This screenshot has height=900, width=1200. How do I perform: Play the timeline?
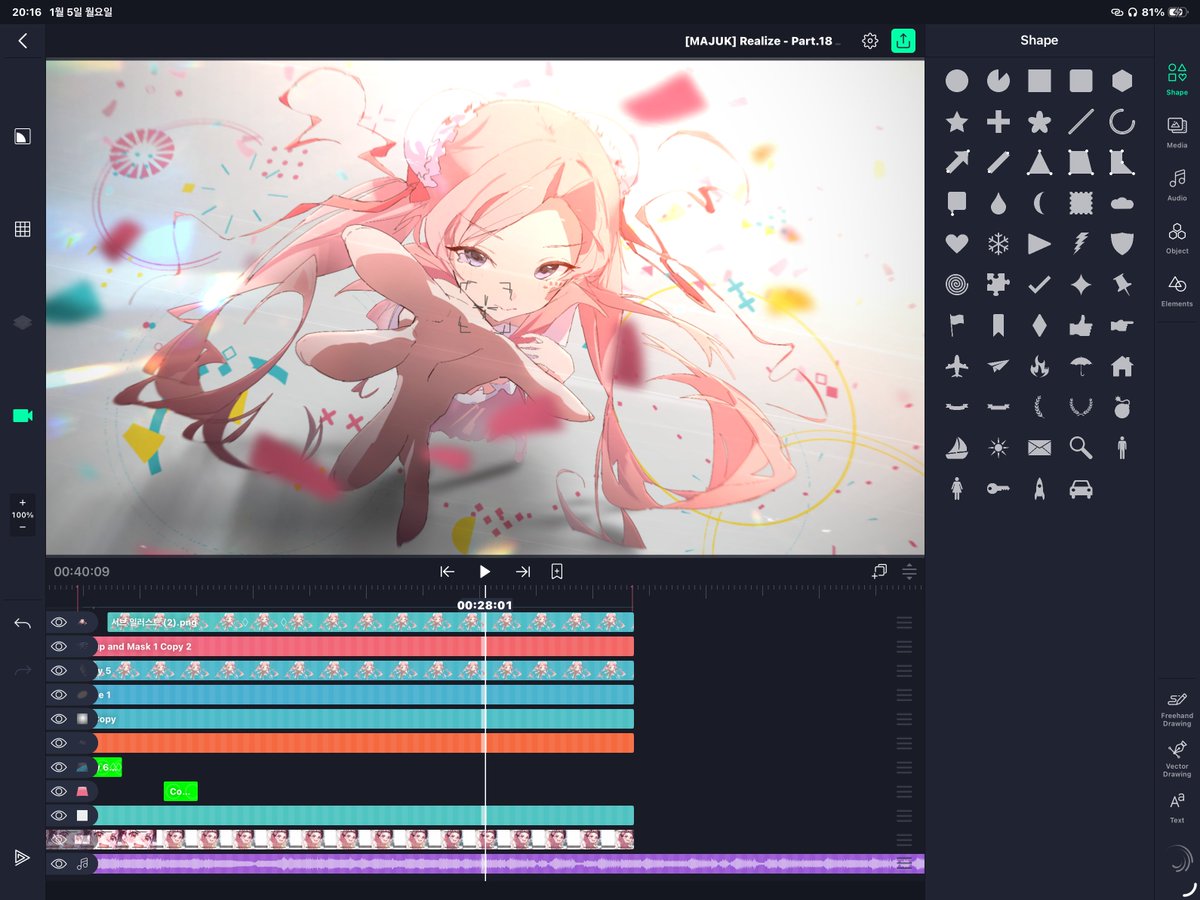pyautogui.click(x=485, y=571)
